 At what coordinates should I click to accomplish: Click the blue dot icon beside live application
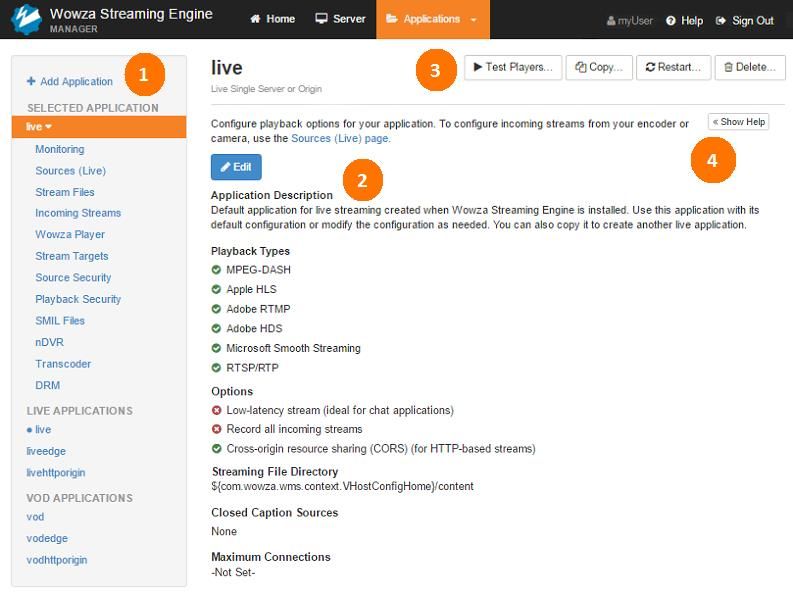click(29, 430)
